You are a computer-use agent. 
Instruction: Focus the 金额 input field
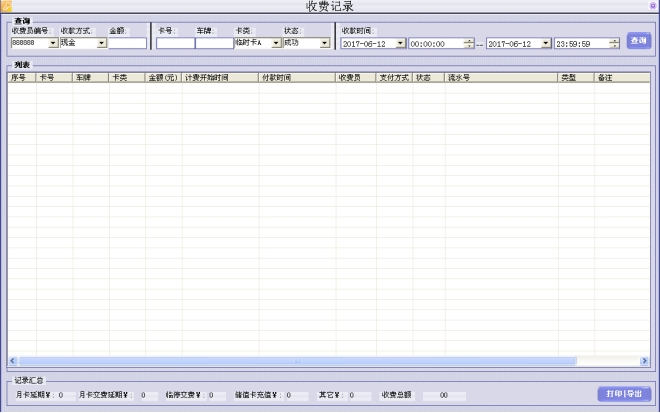pyautogui.click(x=127, y=43)
